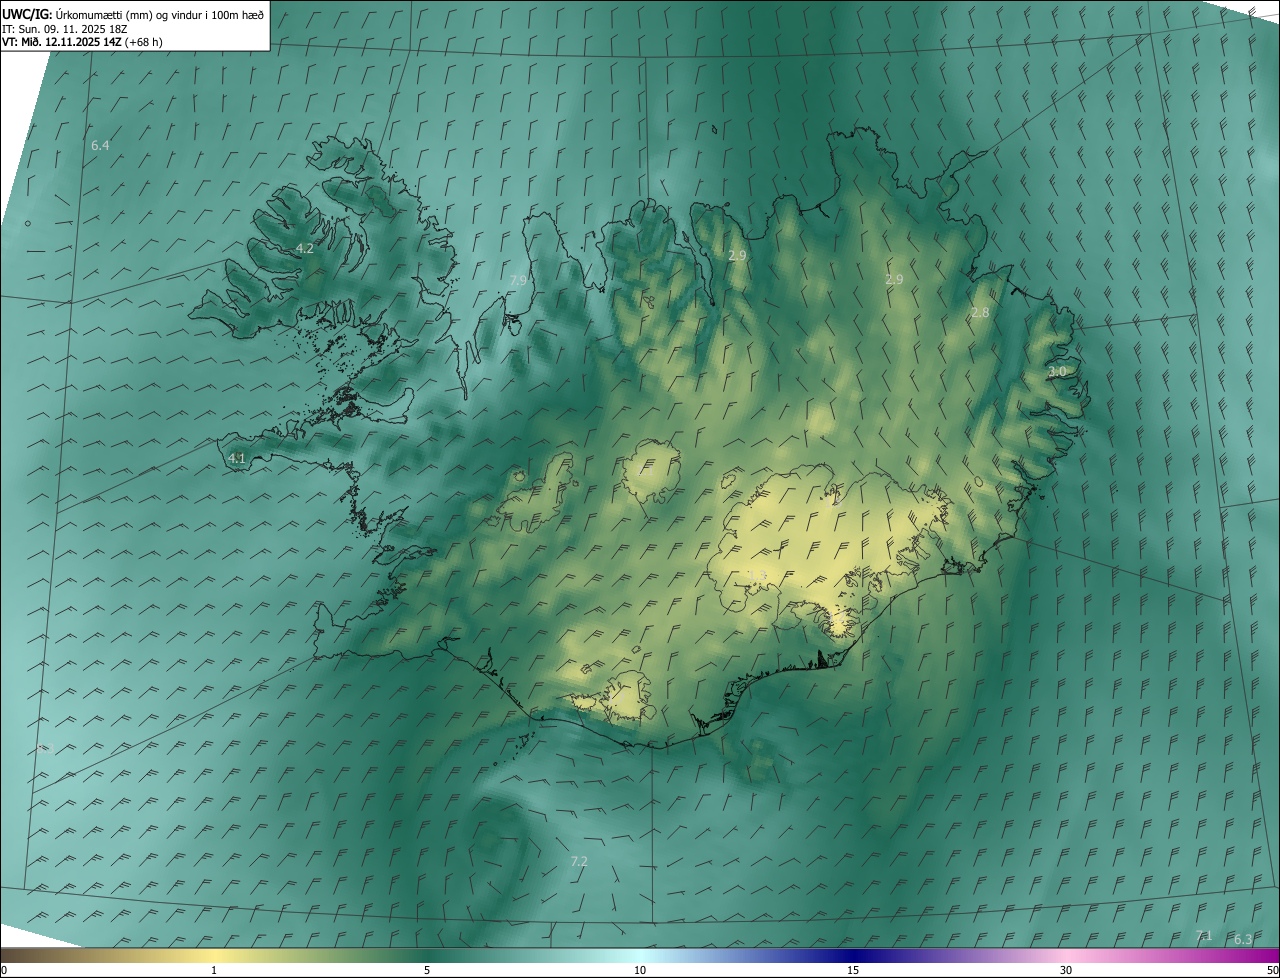Screen dimensions: 1280x978
Task: Click the '3.0' value near the east coast
Action: (x=1056, y=372)
